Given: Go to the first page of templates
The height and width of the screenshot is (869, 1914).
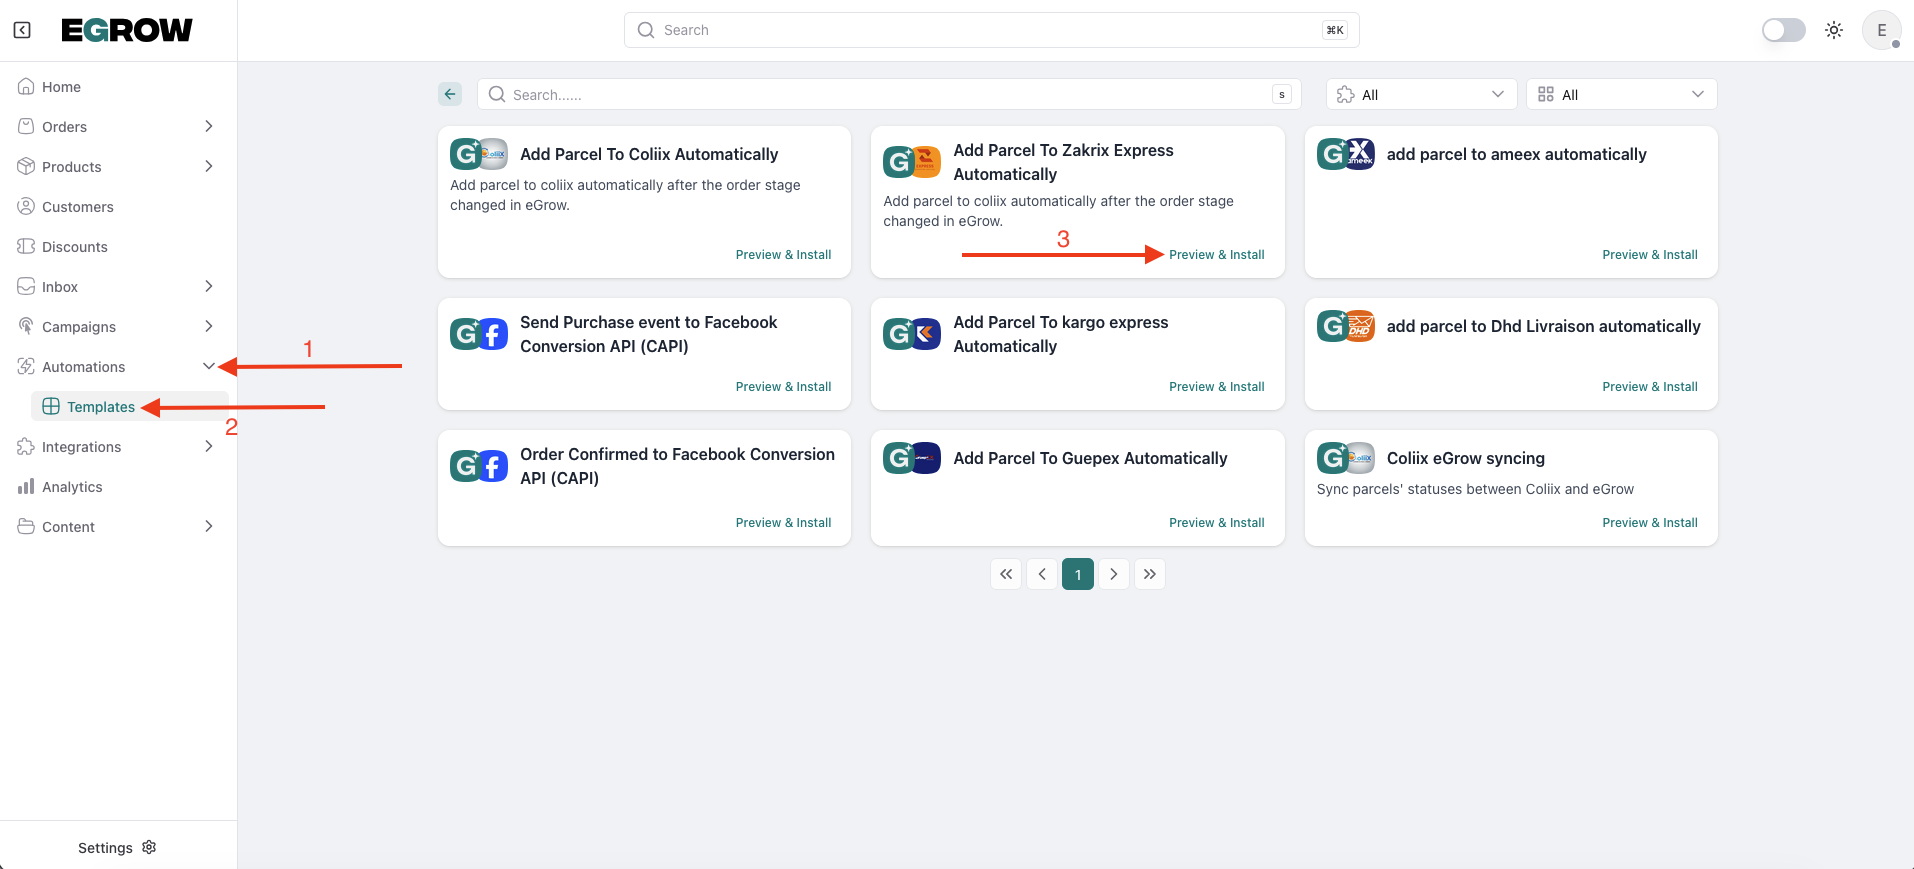Looking at the screenshot, I should coord(1006,574).
